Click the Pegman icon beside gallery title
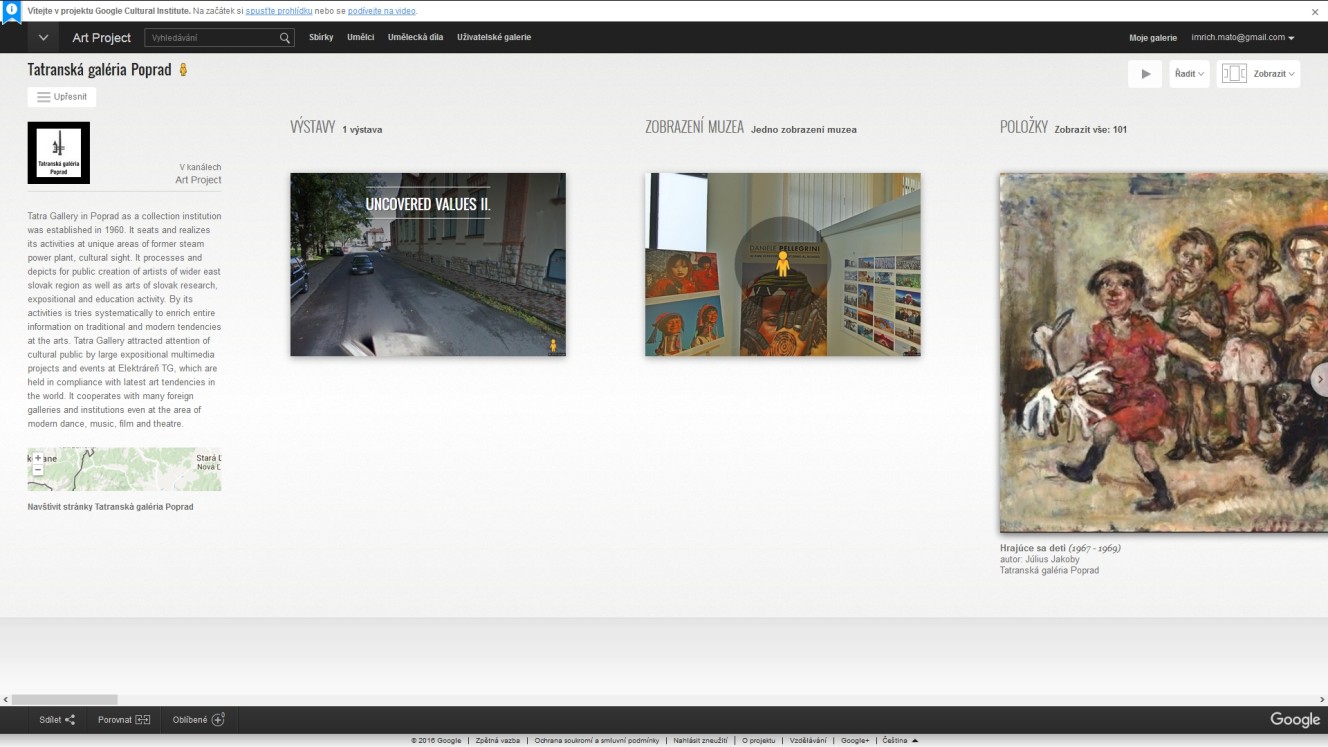The image size is (1328, 747). tap(183, 70)
